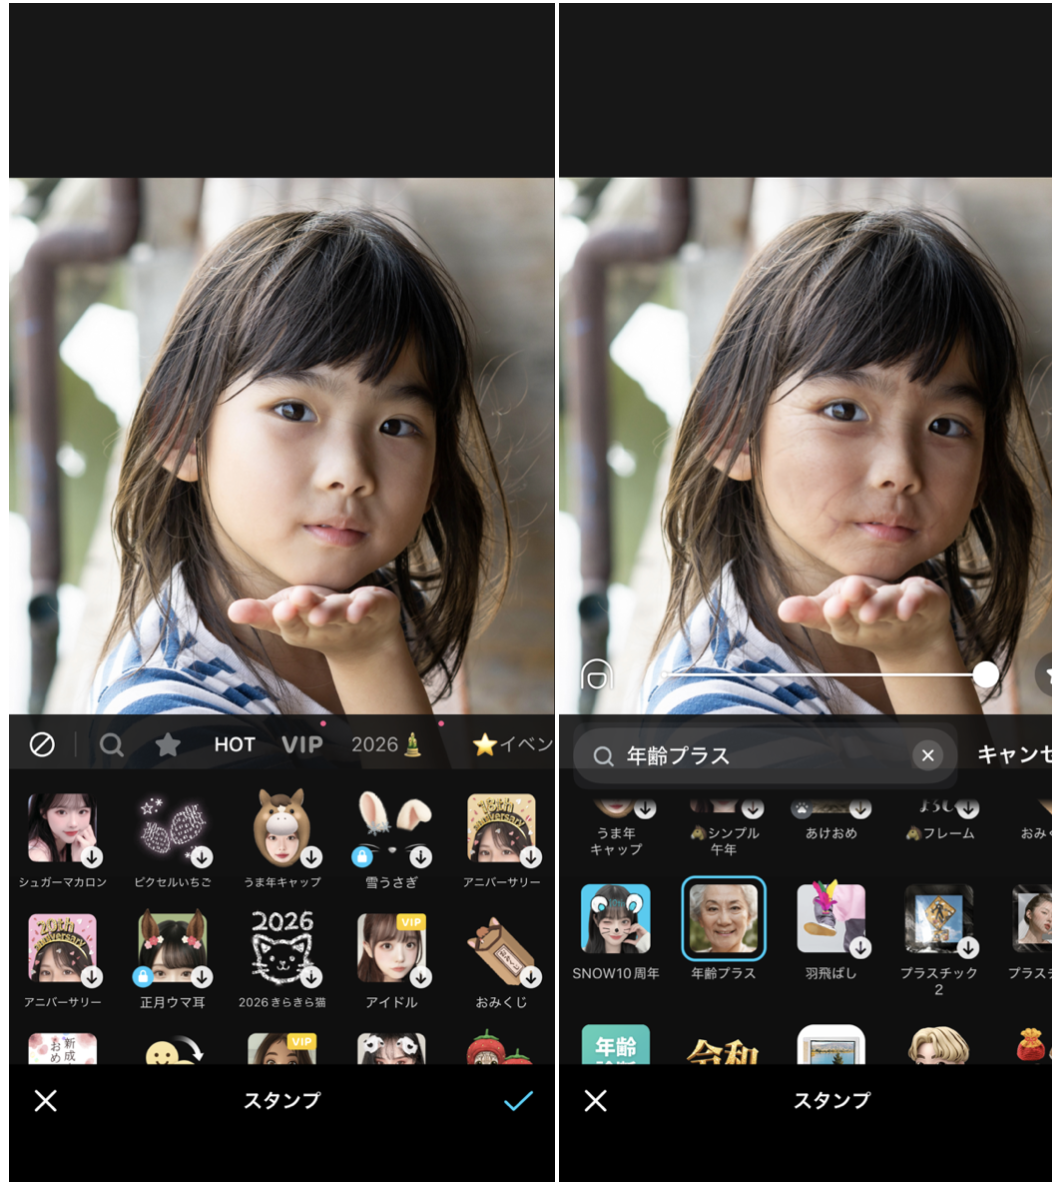Select the locked 雪うさぎ bunny ears stamp
This screenshot has height=1182, width=1052.
392,829
